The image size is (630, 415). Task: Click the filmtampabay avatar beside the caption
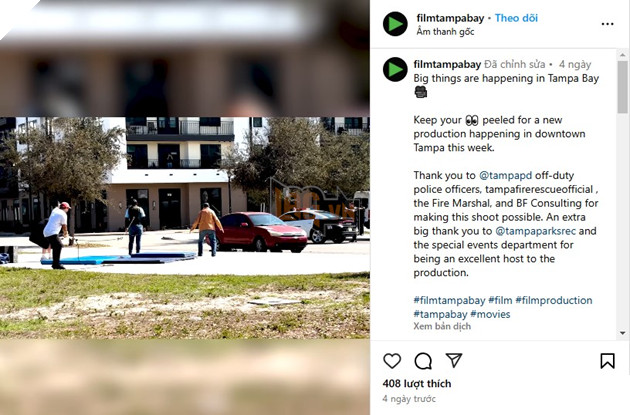(x=395, y=69)
